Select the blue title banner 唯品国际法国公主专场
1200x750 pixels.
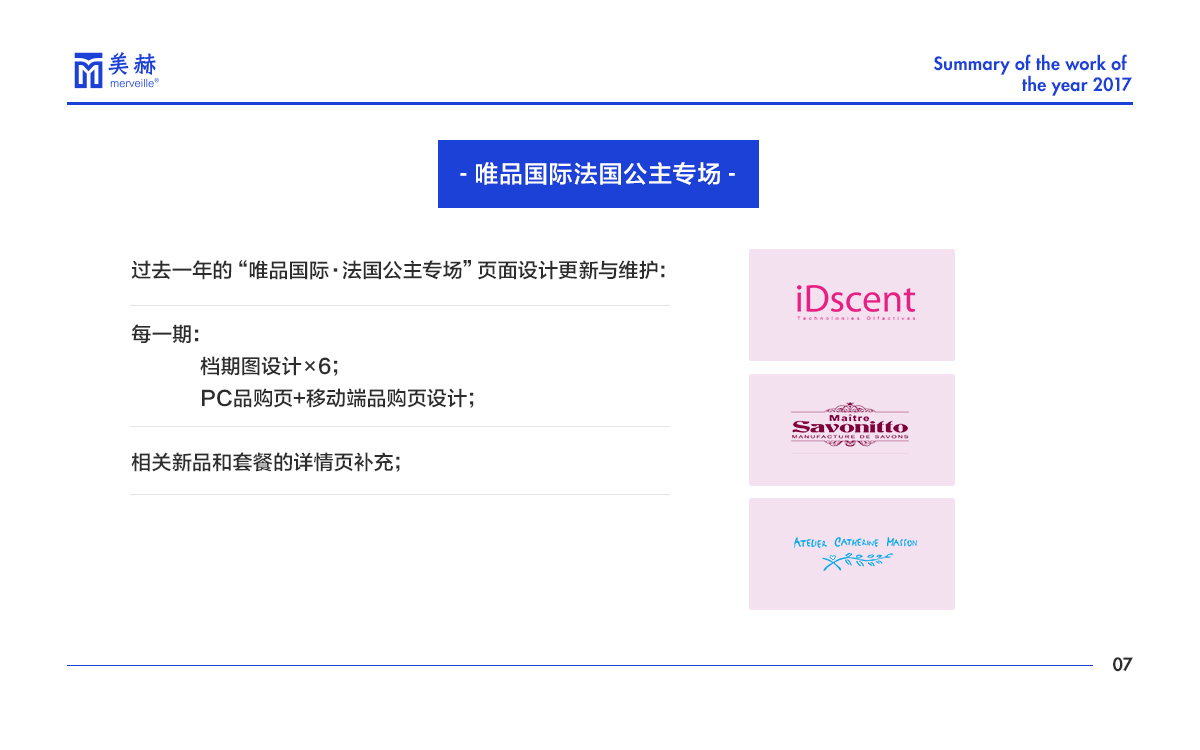598,174
